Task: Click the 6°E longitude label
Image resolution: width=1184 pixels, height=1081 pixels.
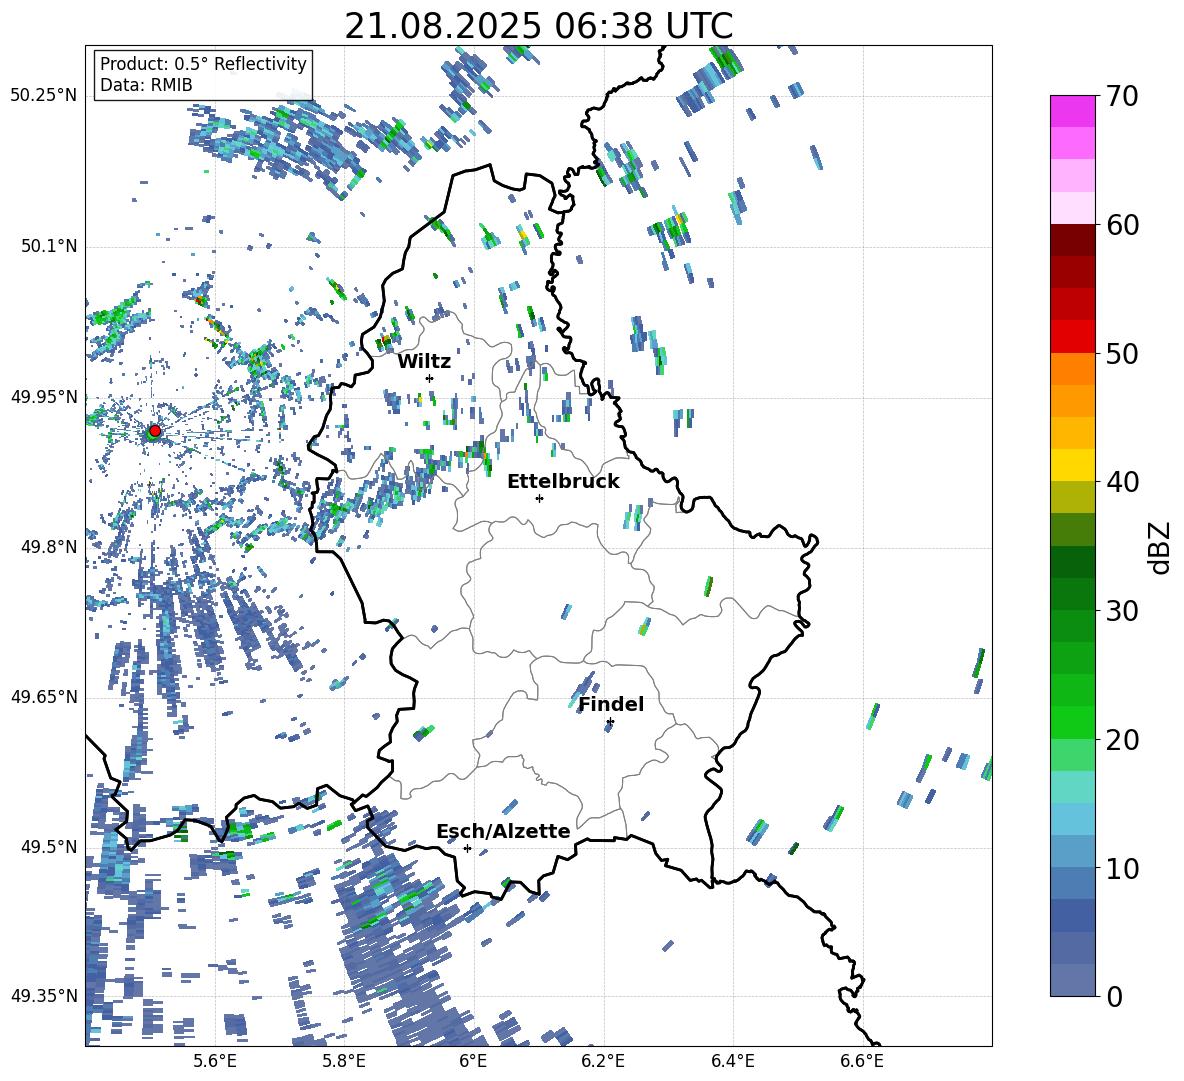Action: click(473, 1061)
